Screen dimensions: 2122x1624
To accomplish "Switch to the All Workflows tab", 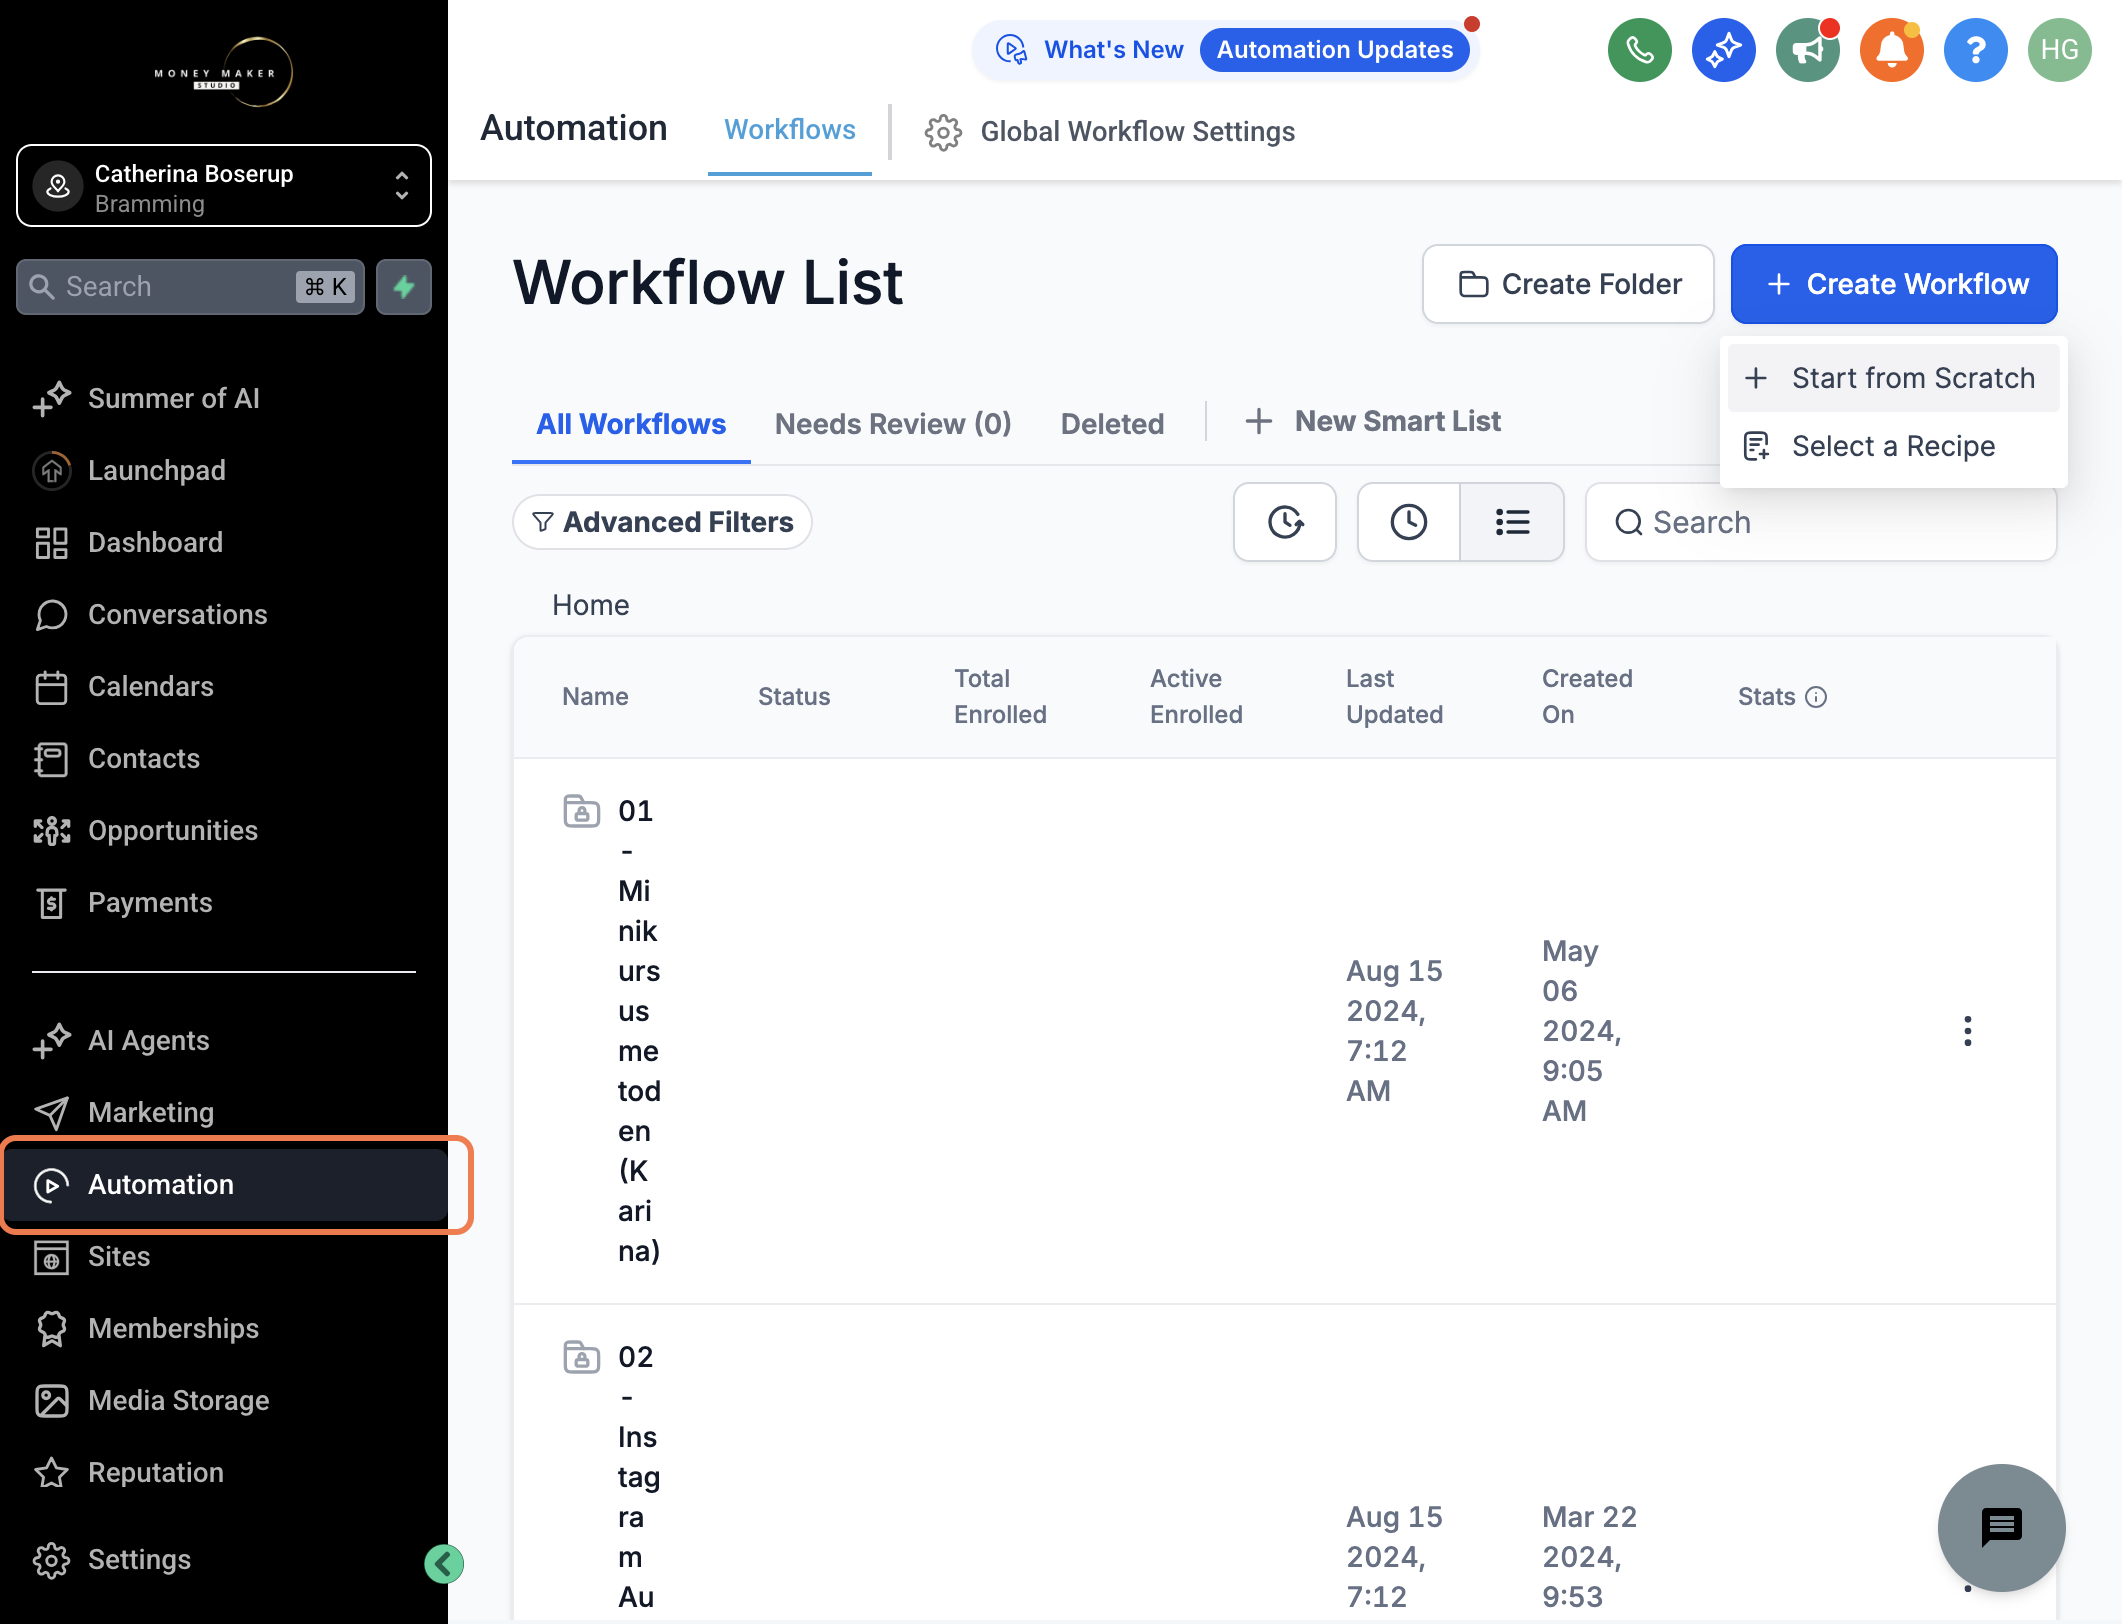I will (631, 424).
